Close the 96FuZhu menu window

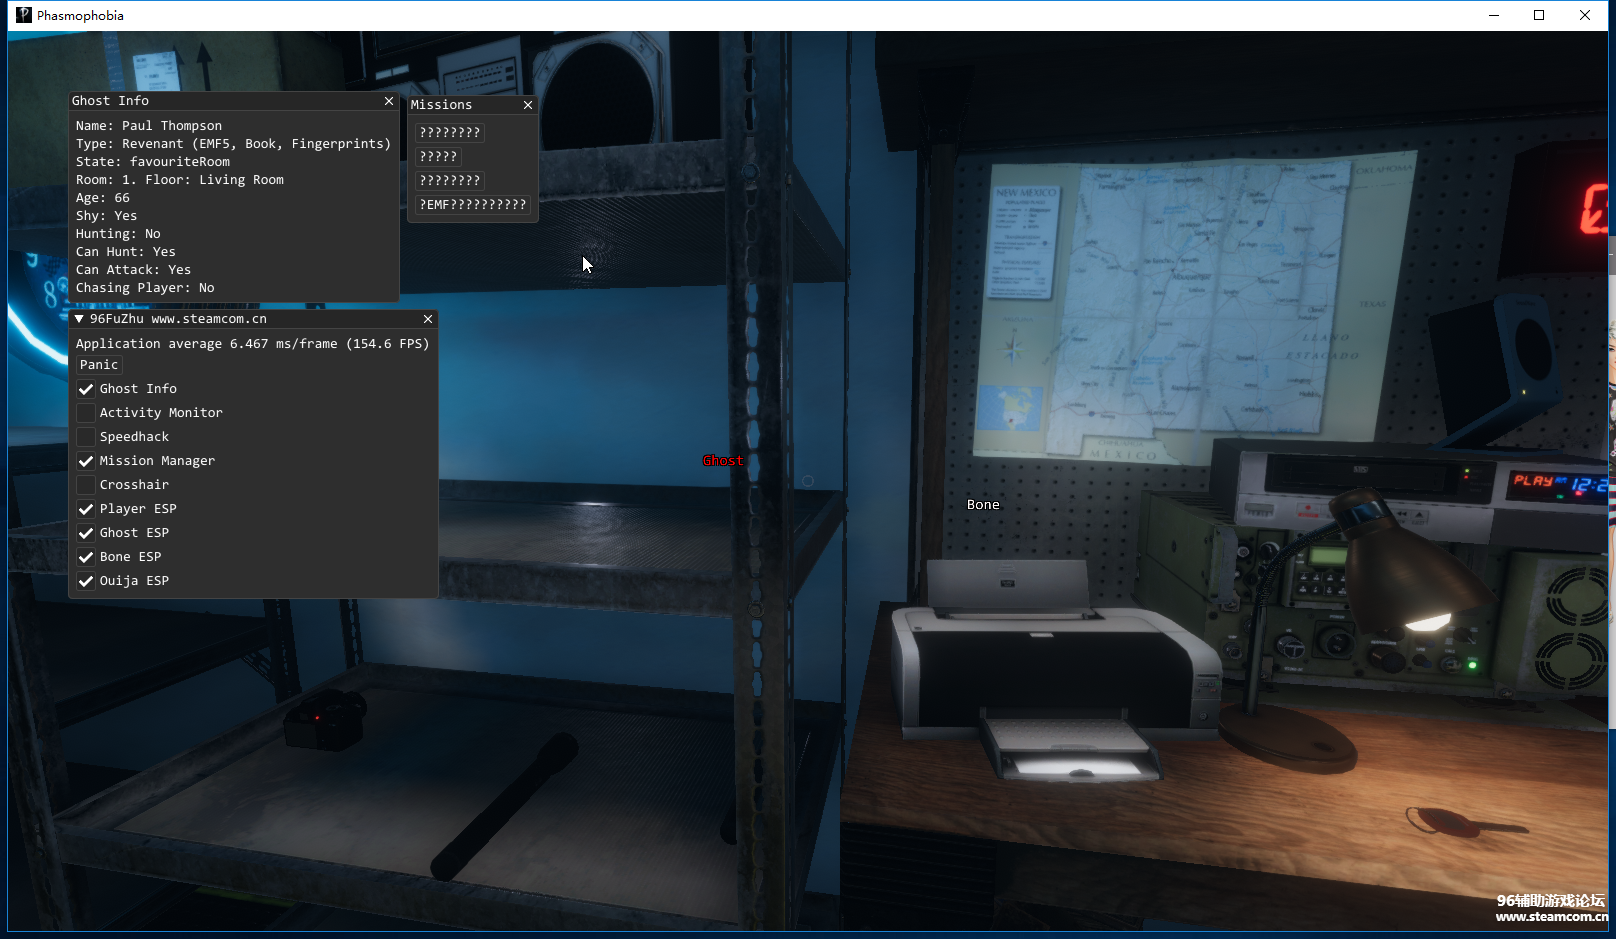coord(428,319)
